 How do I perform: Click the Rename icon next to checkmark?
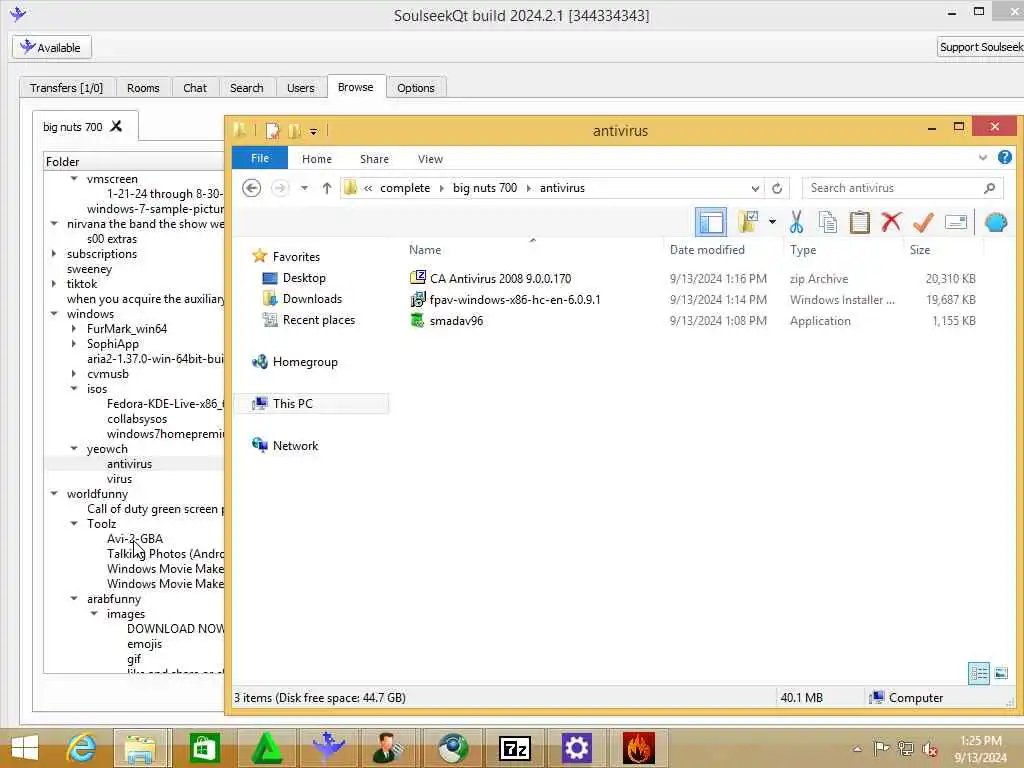[x=955, y=223]
